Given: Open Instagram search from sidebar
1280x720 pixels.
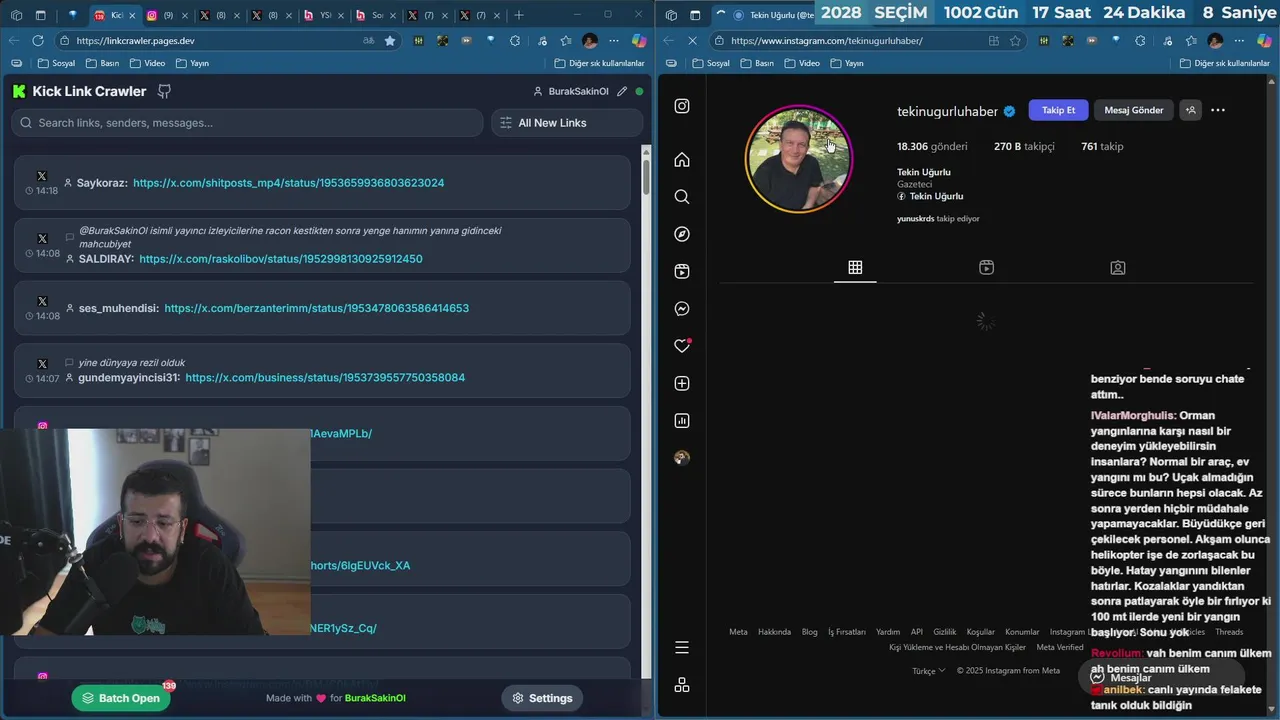Looking at the screenshot, I should [x=682, y=197].
